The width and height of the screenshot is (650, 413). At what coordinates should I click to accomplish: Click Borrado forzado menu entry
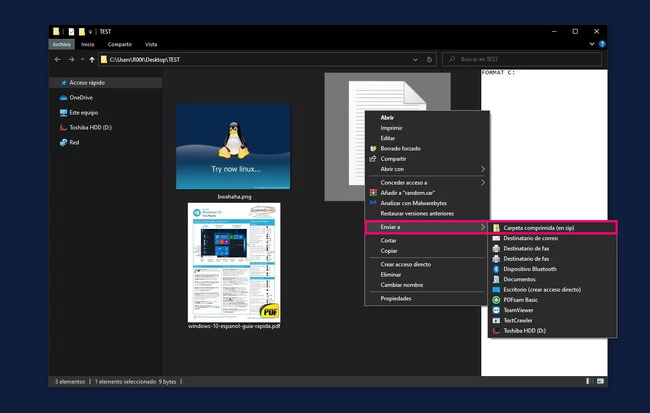tap(400, 148)
